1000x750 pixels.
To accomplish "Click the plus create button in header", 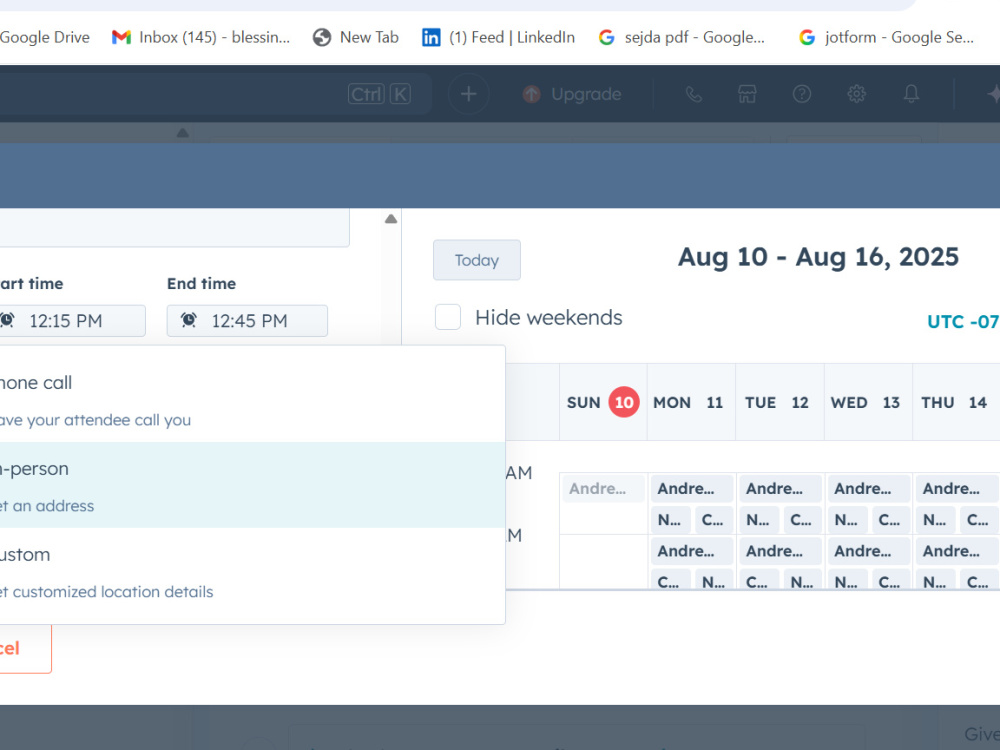I will [469, 94].
